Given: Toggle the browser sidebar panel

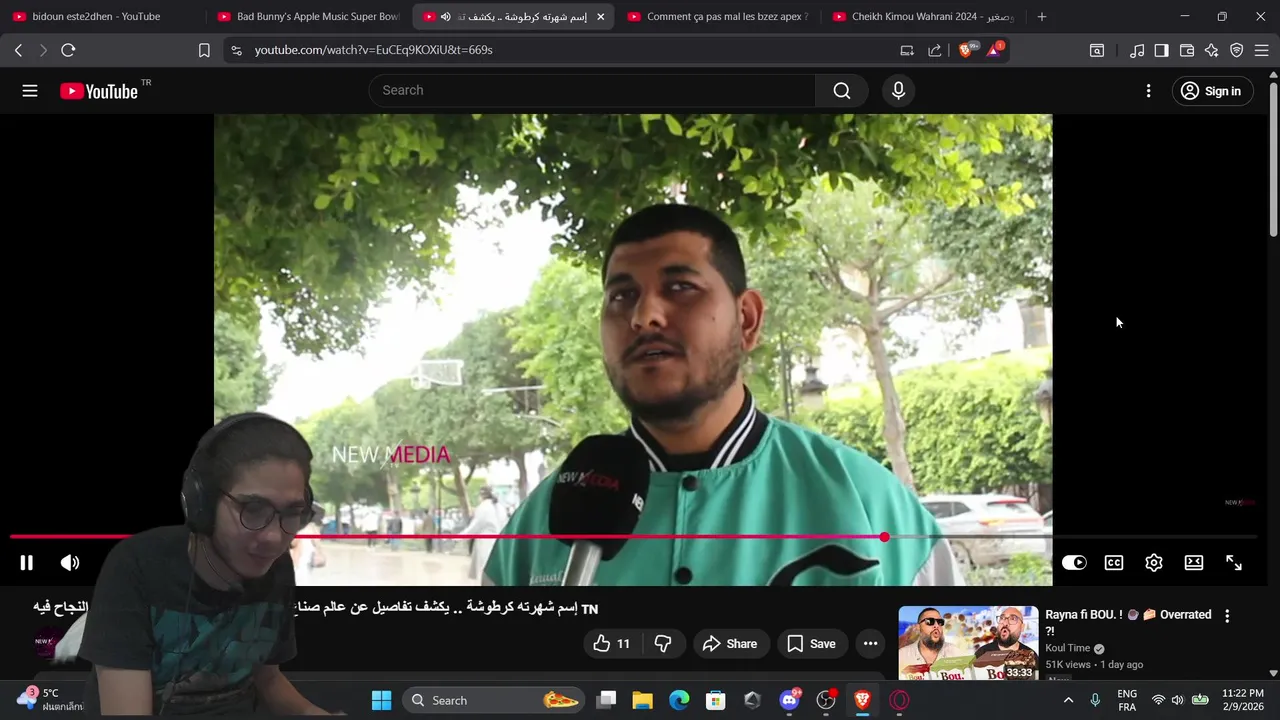Looking at the screenshot, I should 1162,50.
